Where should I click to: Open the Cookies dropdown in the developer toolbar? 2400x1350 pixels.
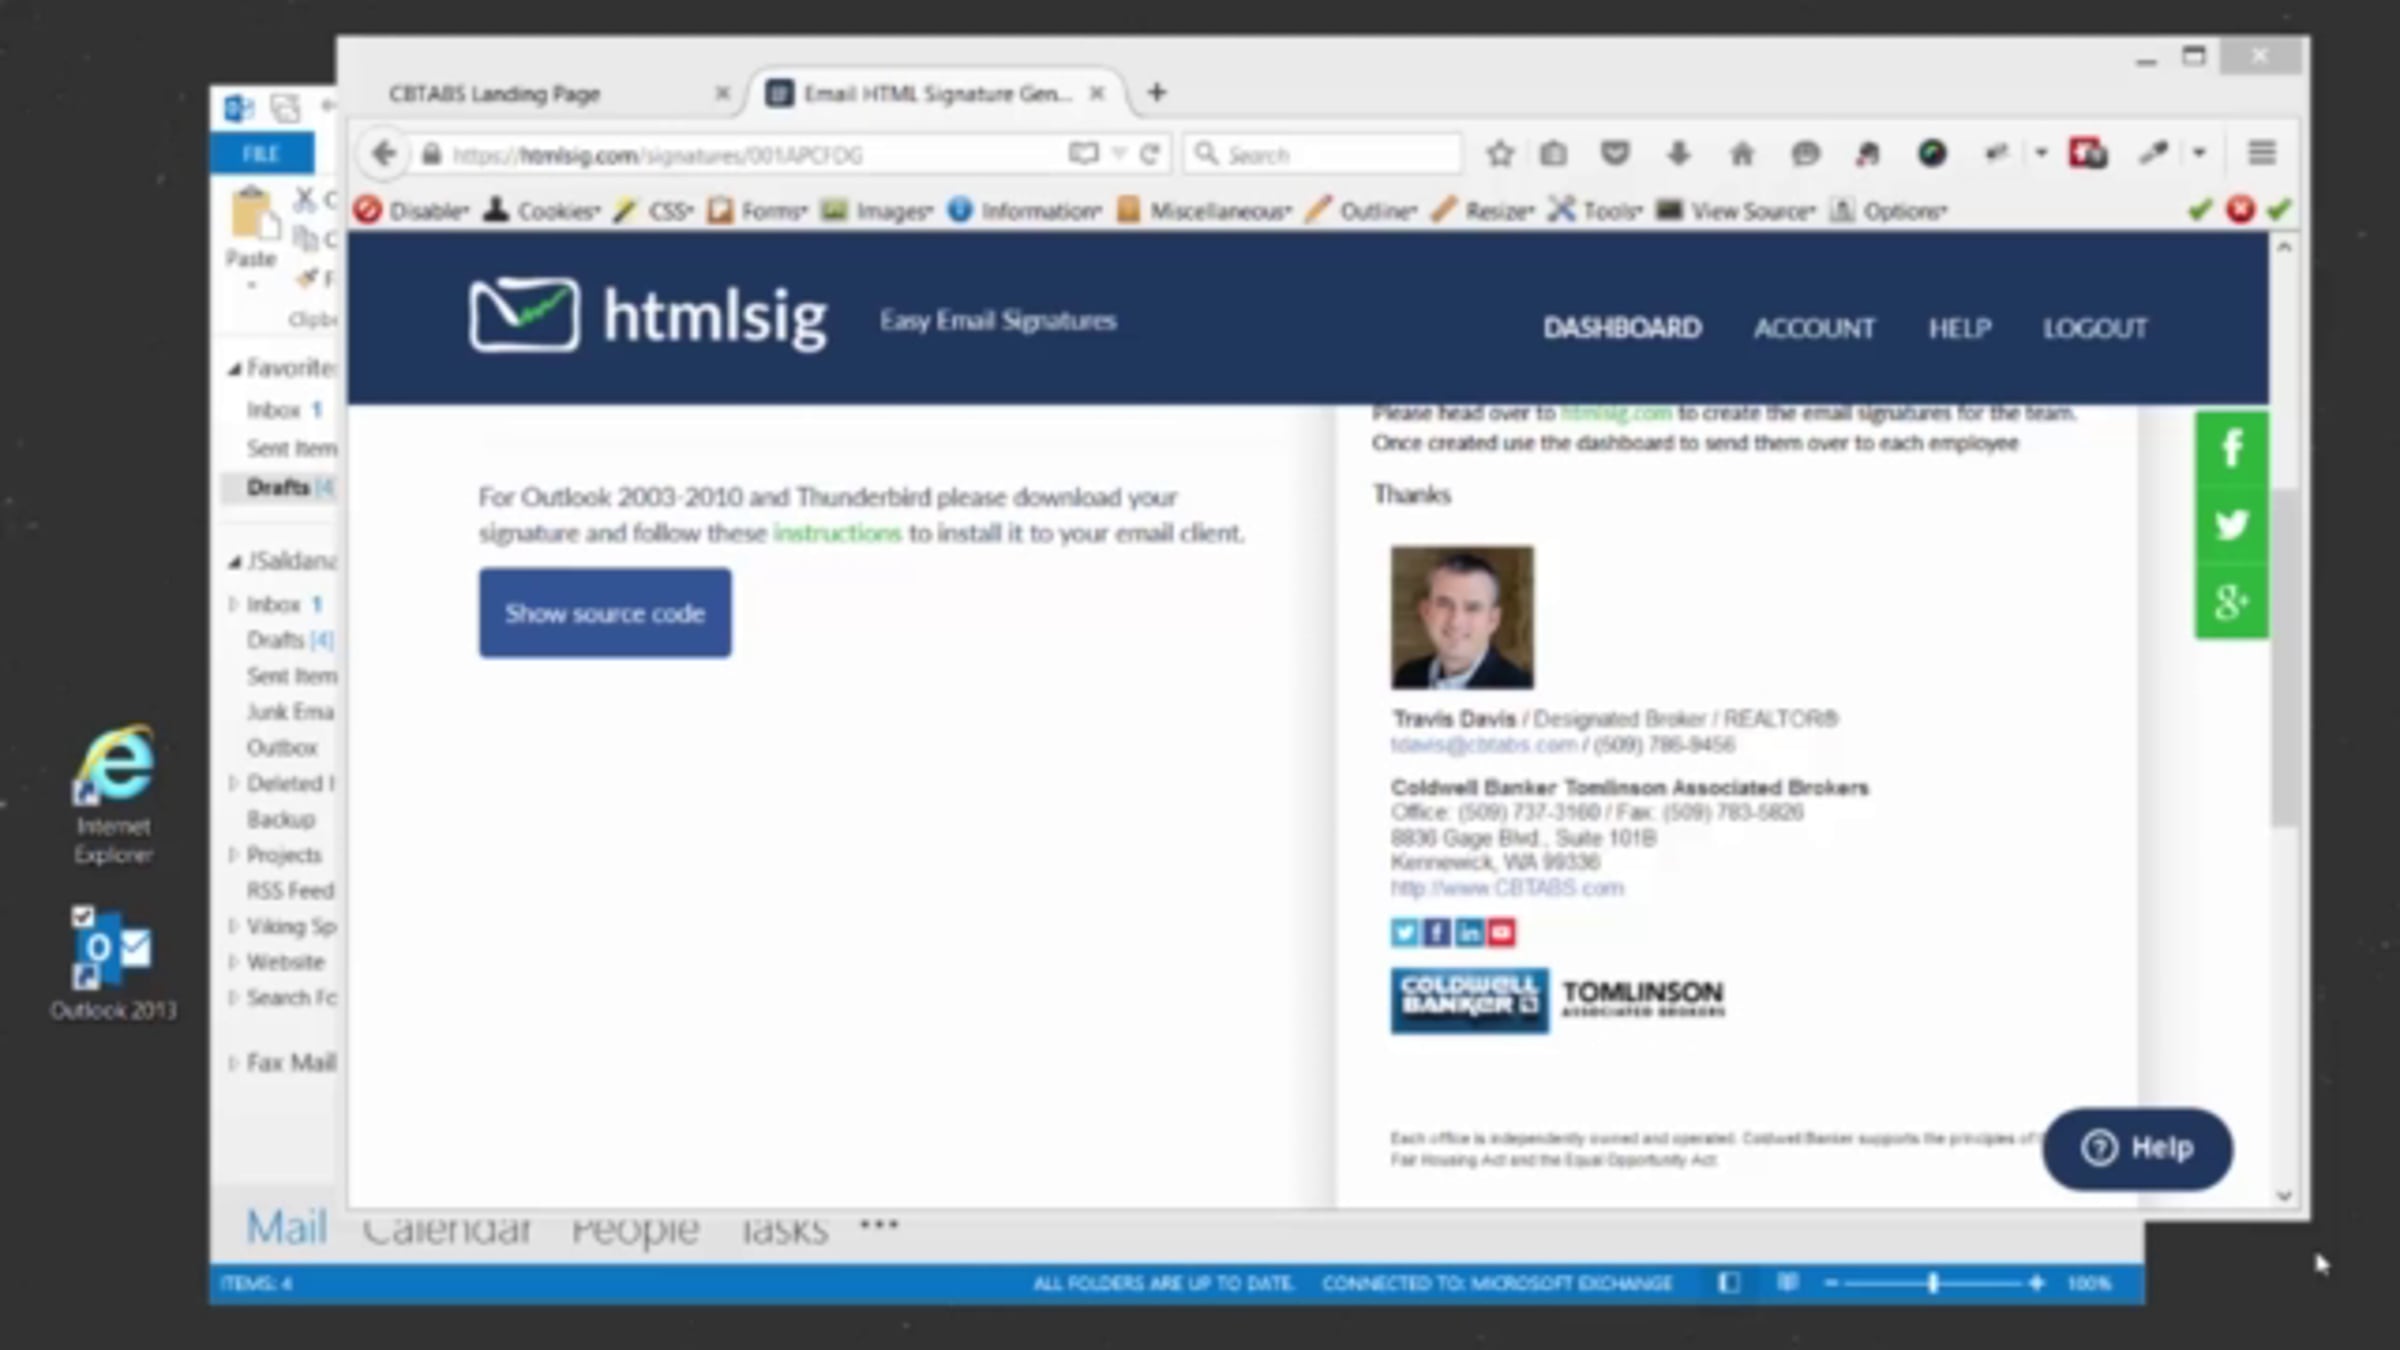click(x=544, y=211)
